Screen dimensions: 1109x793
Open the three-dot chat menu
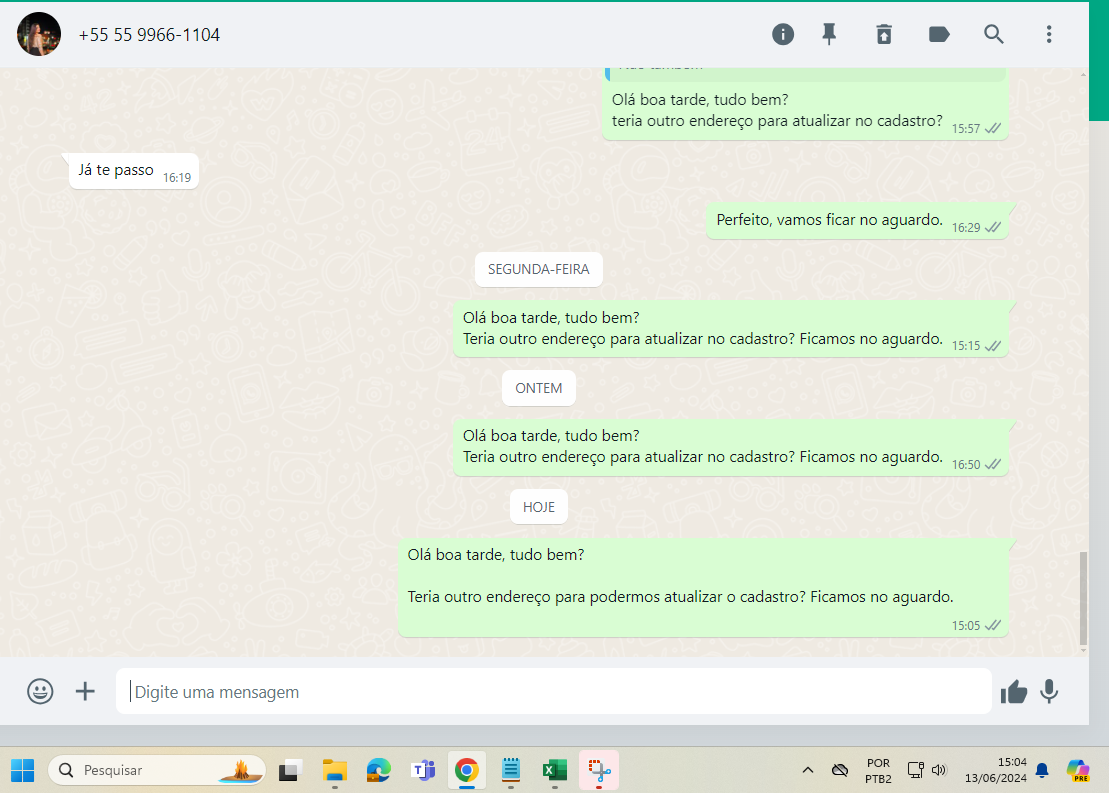[1049, 34]
